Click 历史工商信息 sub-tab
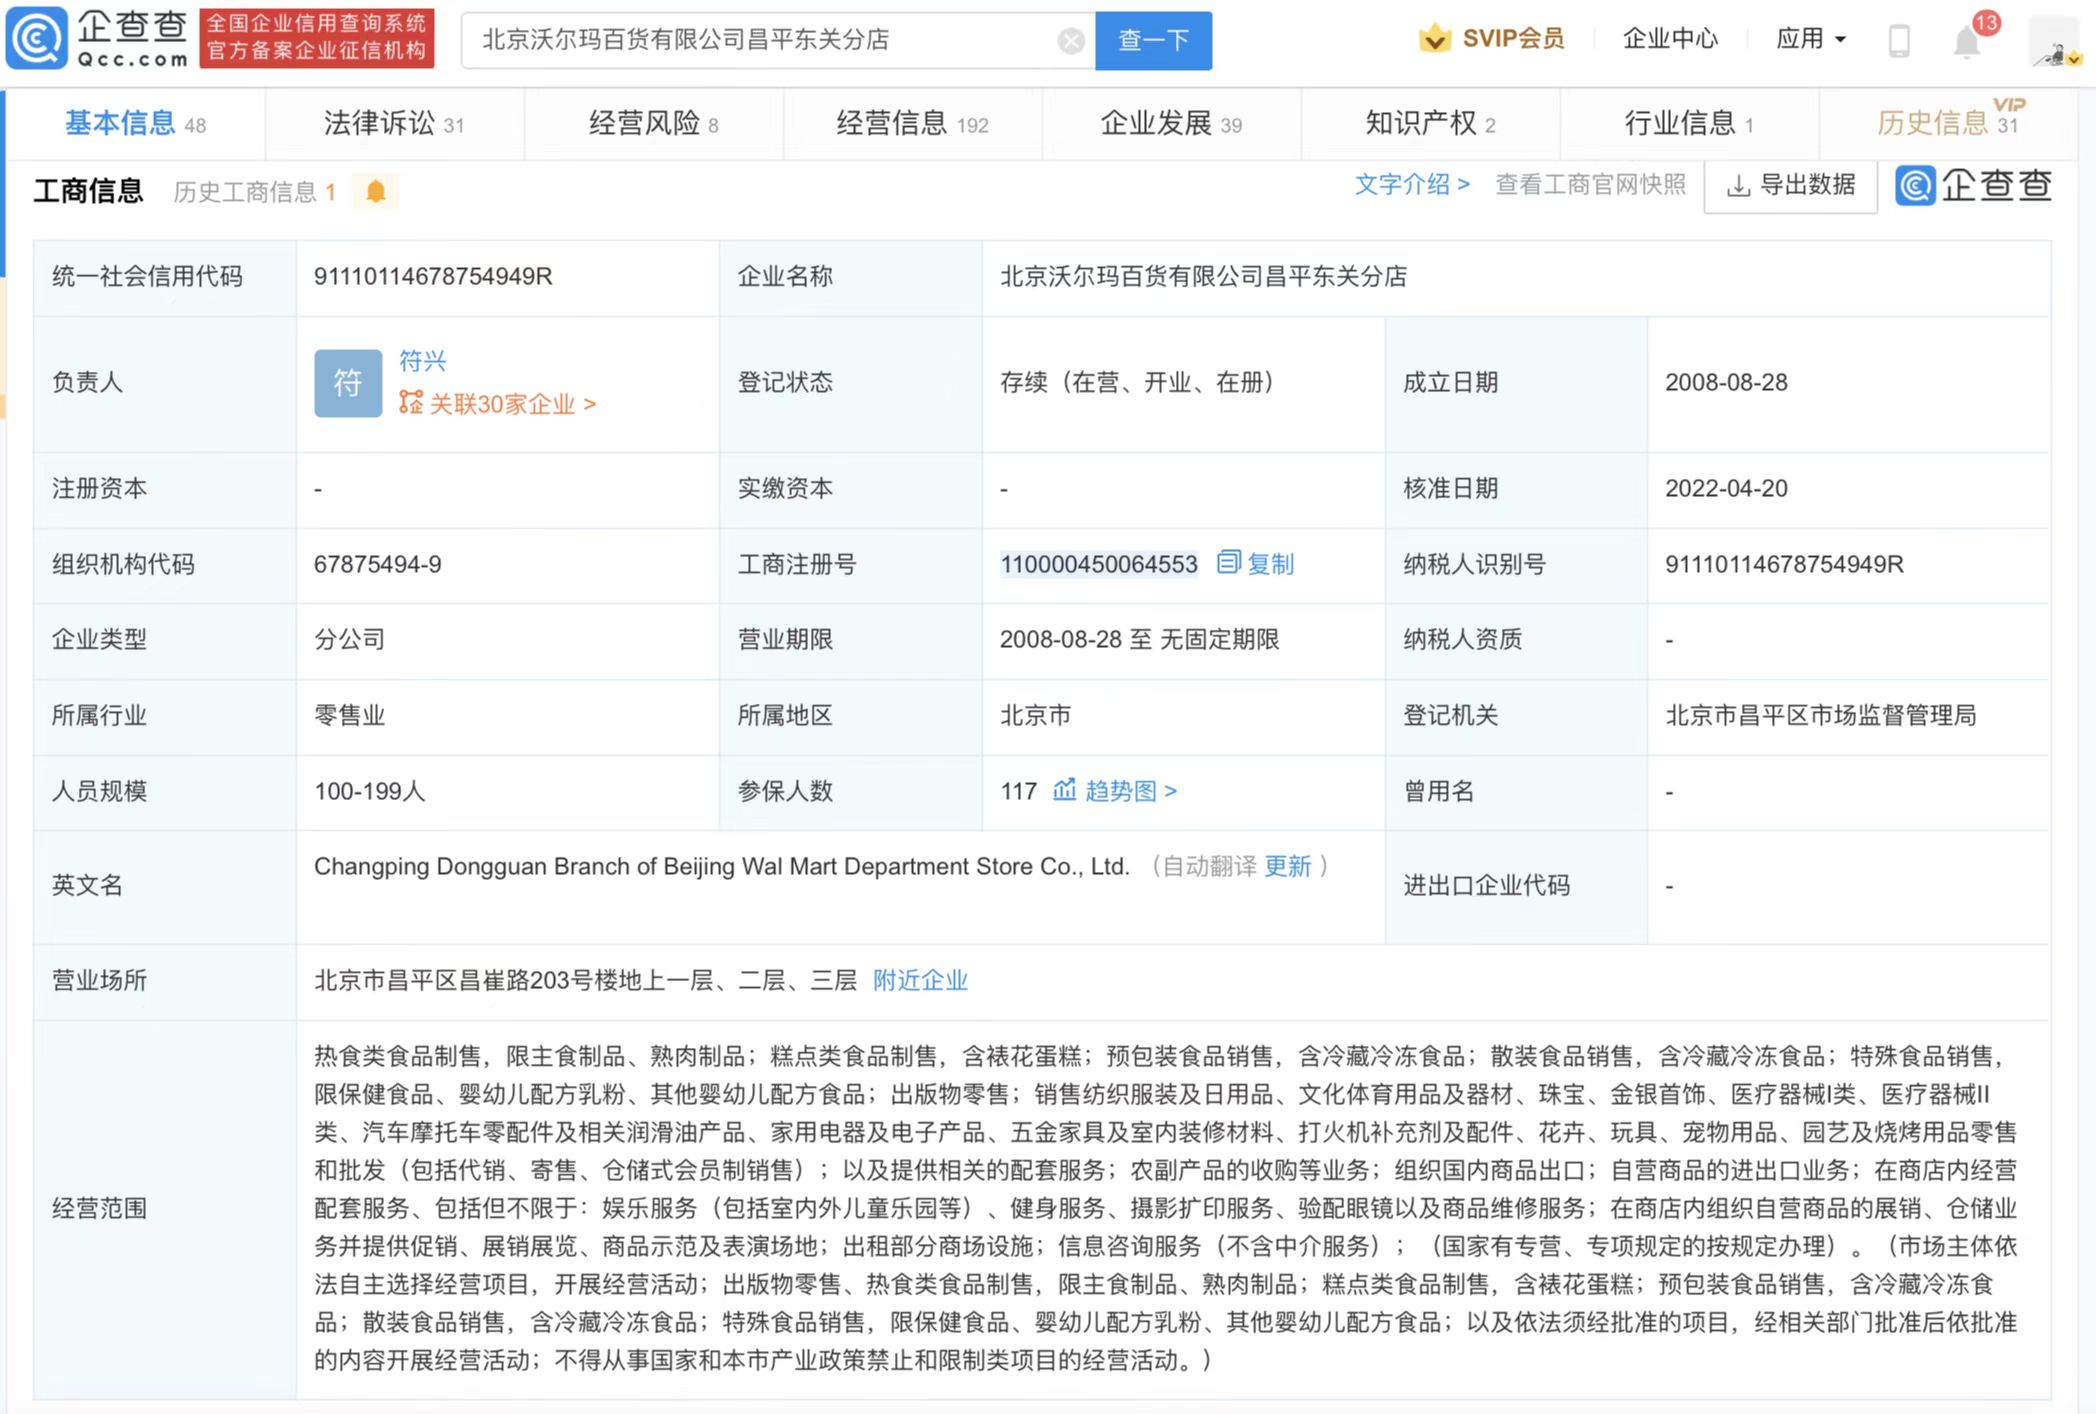Viewport: 2096px width, 1414px height. pos(254,192)
